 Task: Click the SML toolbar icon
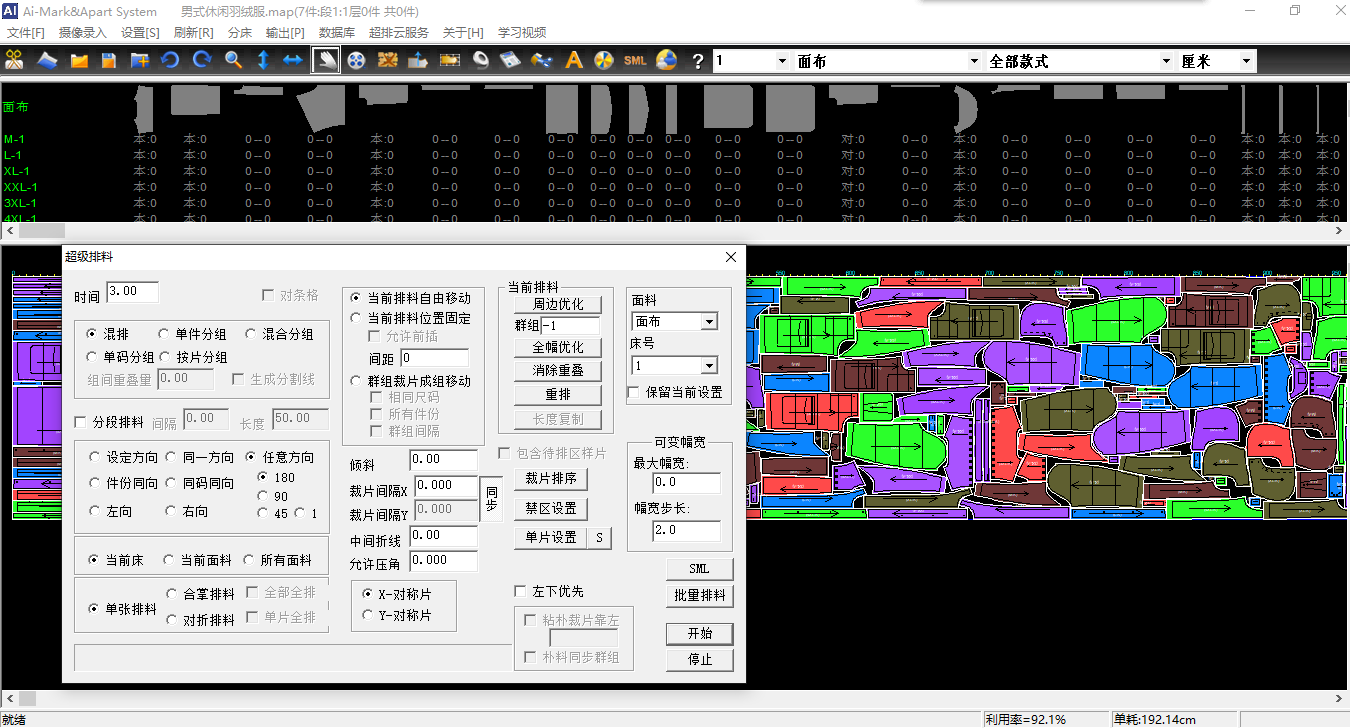tap(635, 60)
